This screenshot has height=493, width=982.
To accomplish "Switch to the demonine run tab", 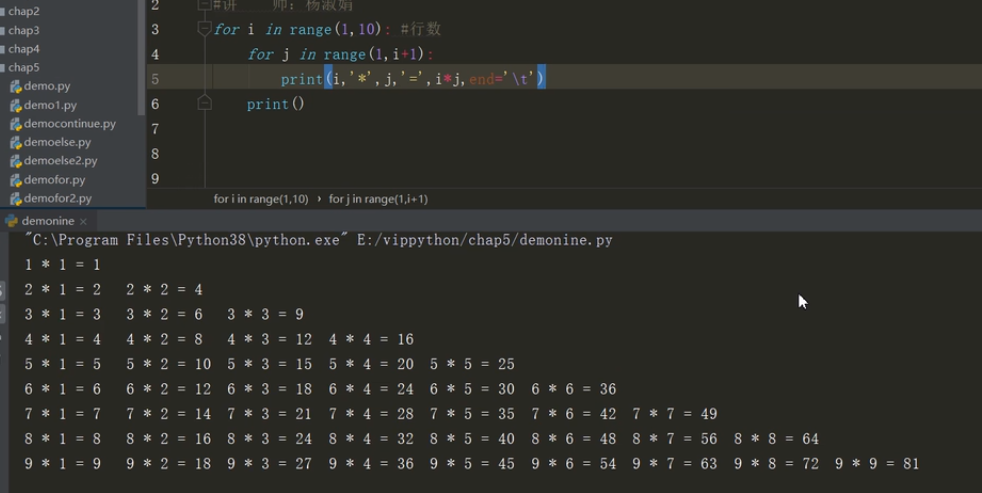I will click(x=48, y=221).
